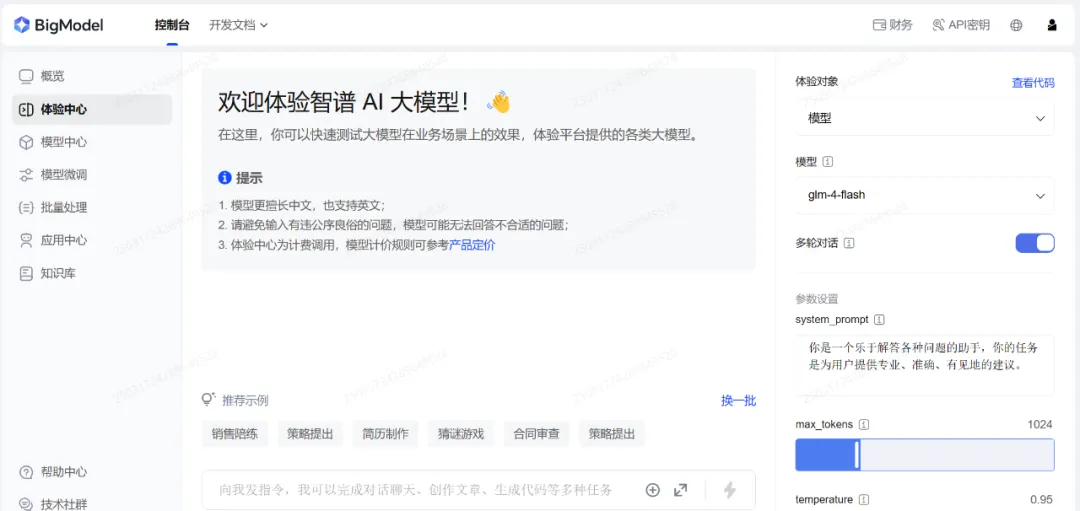The image size is (1080, 511).
Task: Select the 猜谜游戏 example chip
Action: (x=461, y=434)
